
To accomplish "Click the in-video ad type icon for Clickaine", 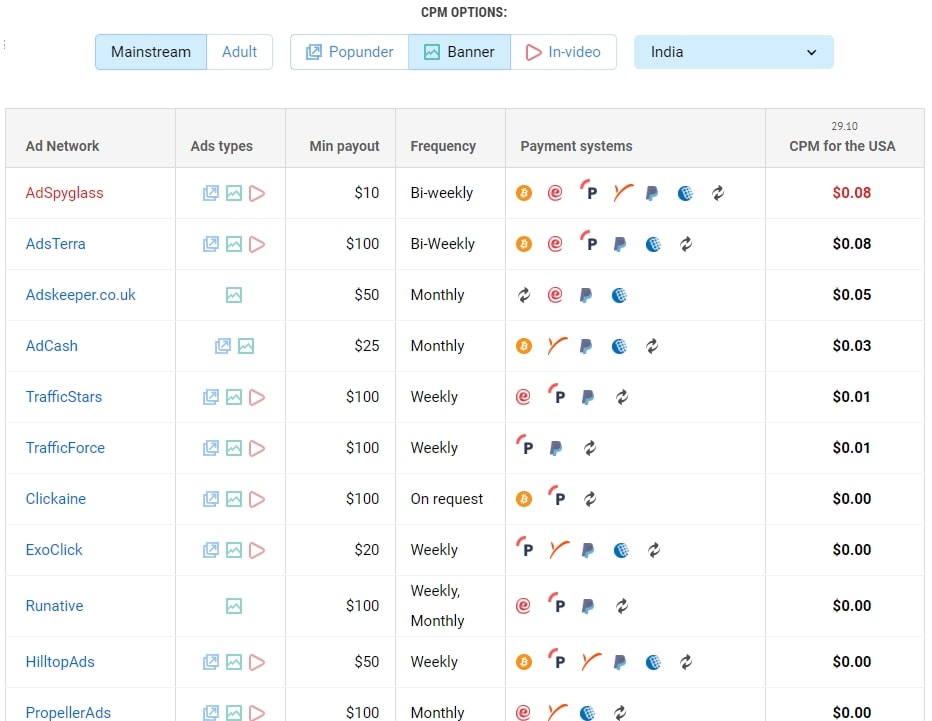I will (x=257, y=499).
